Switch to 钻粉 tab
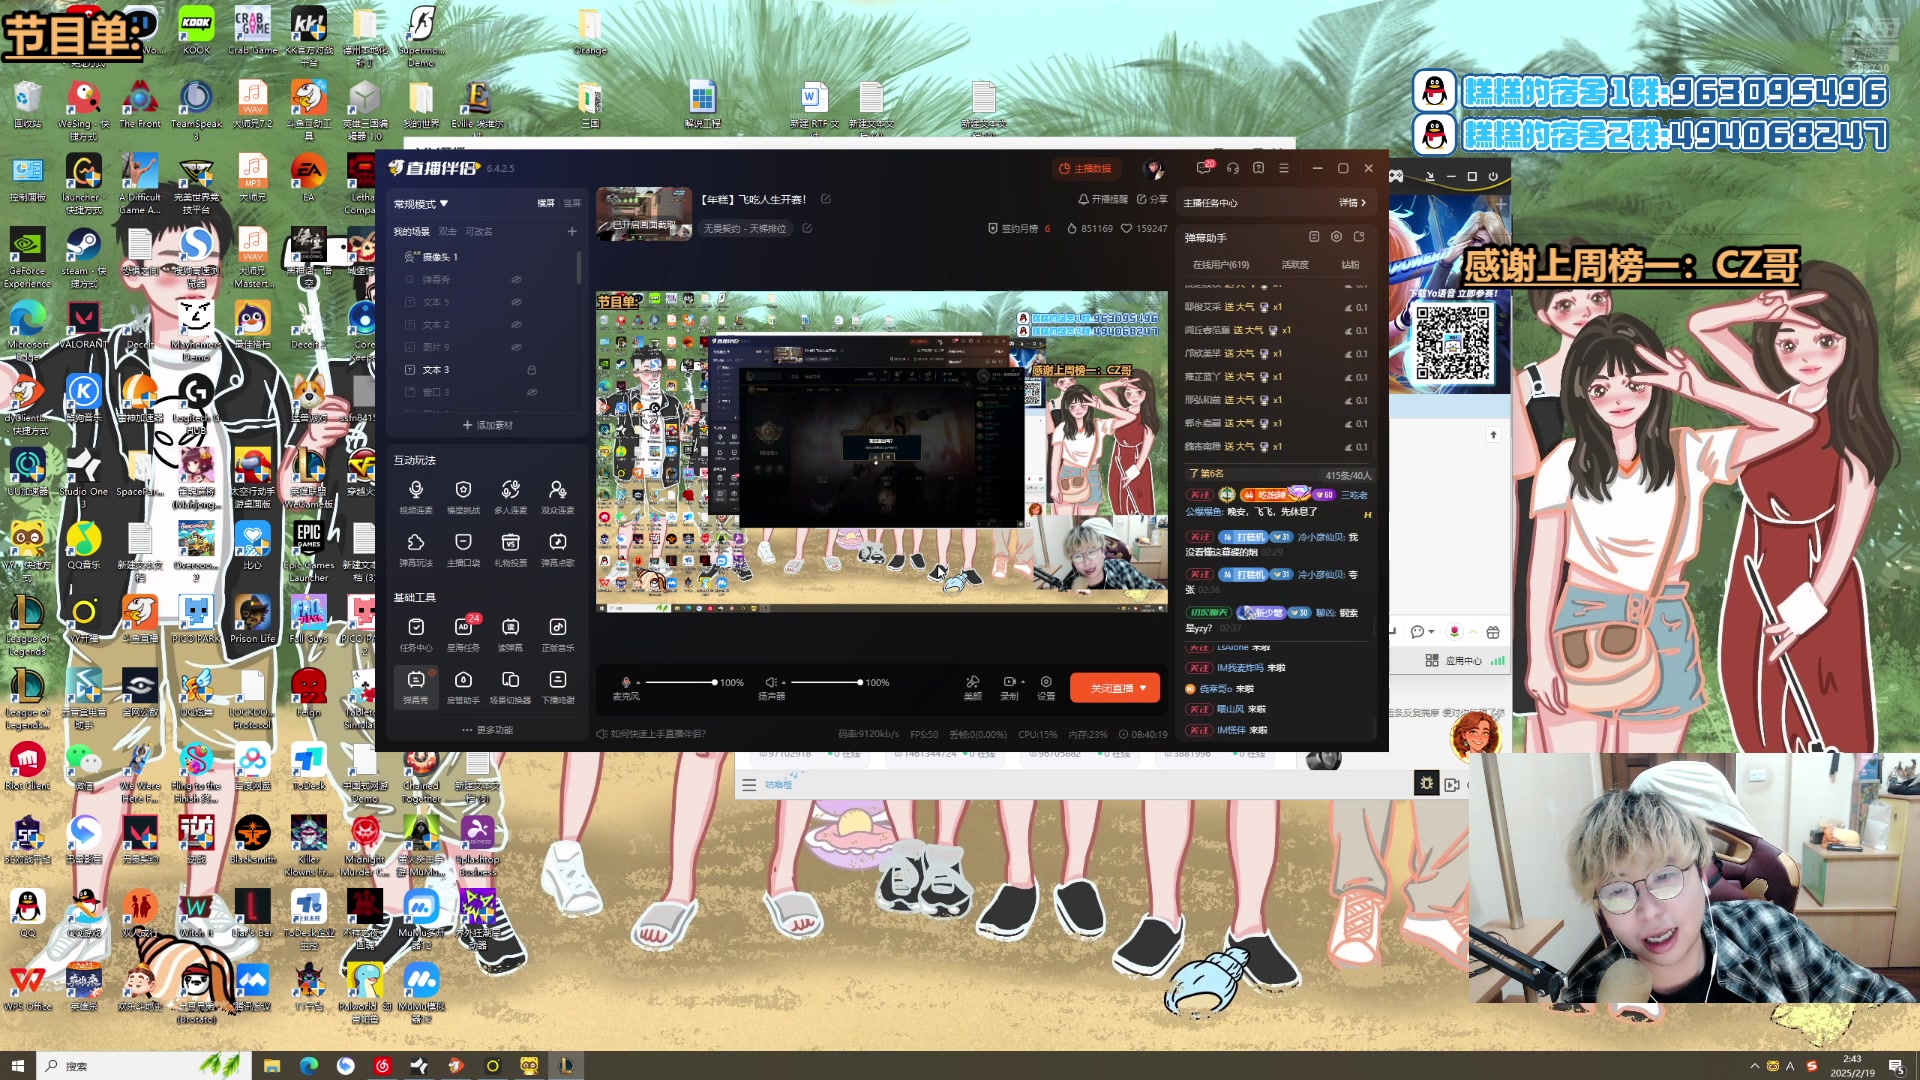Viewport: 1920px width, 1080px height. (1350, 265)
